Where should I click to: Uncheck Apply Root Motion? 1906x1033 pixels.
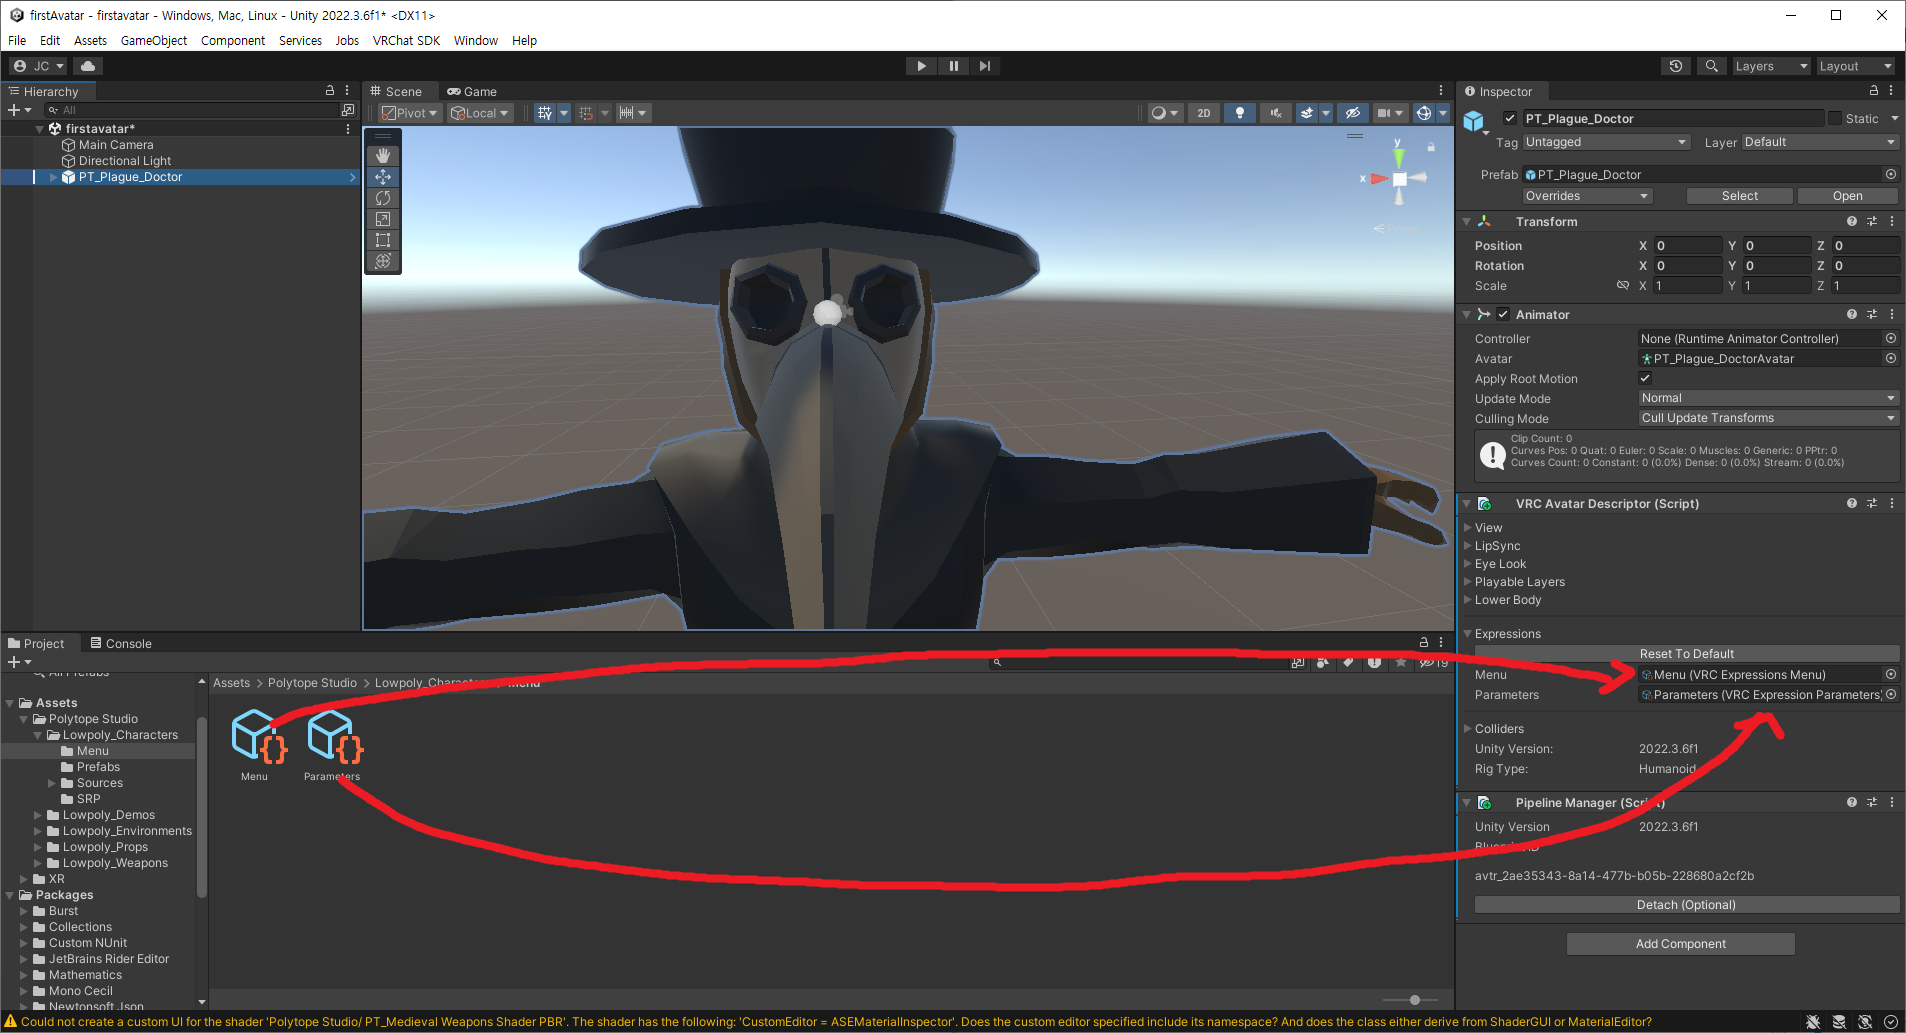[x=1645, y=379]
